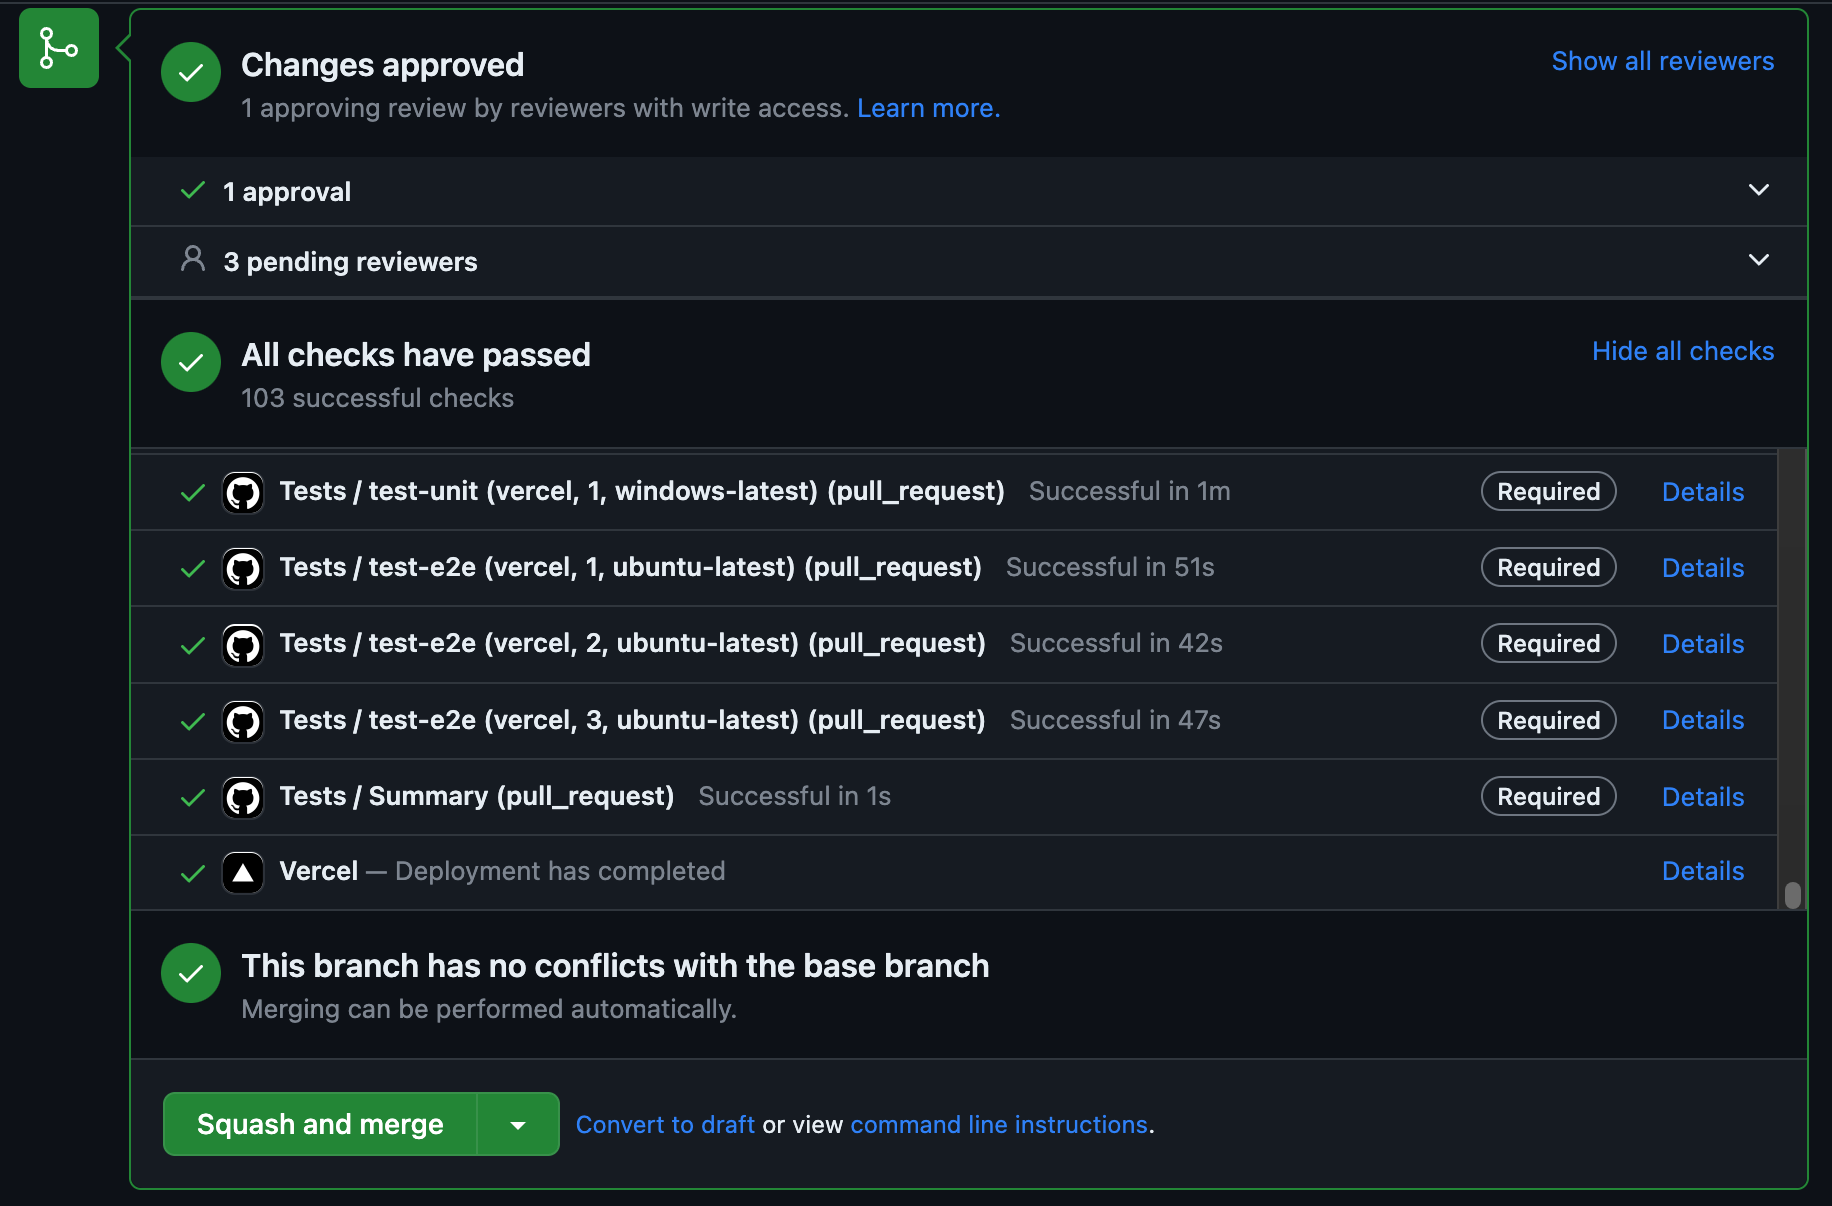Click green check beside no conflicts message

pos(190,972)
